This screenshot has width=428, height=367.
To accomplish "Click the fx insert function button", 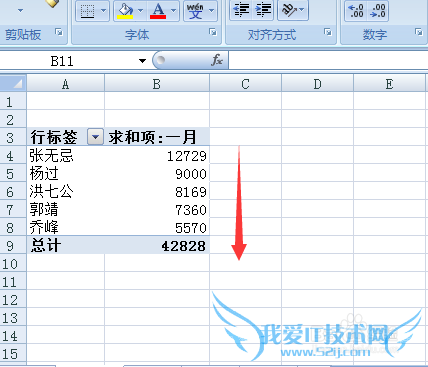I will pos(217,60).
